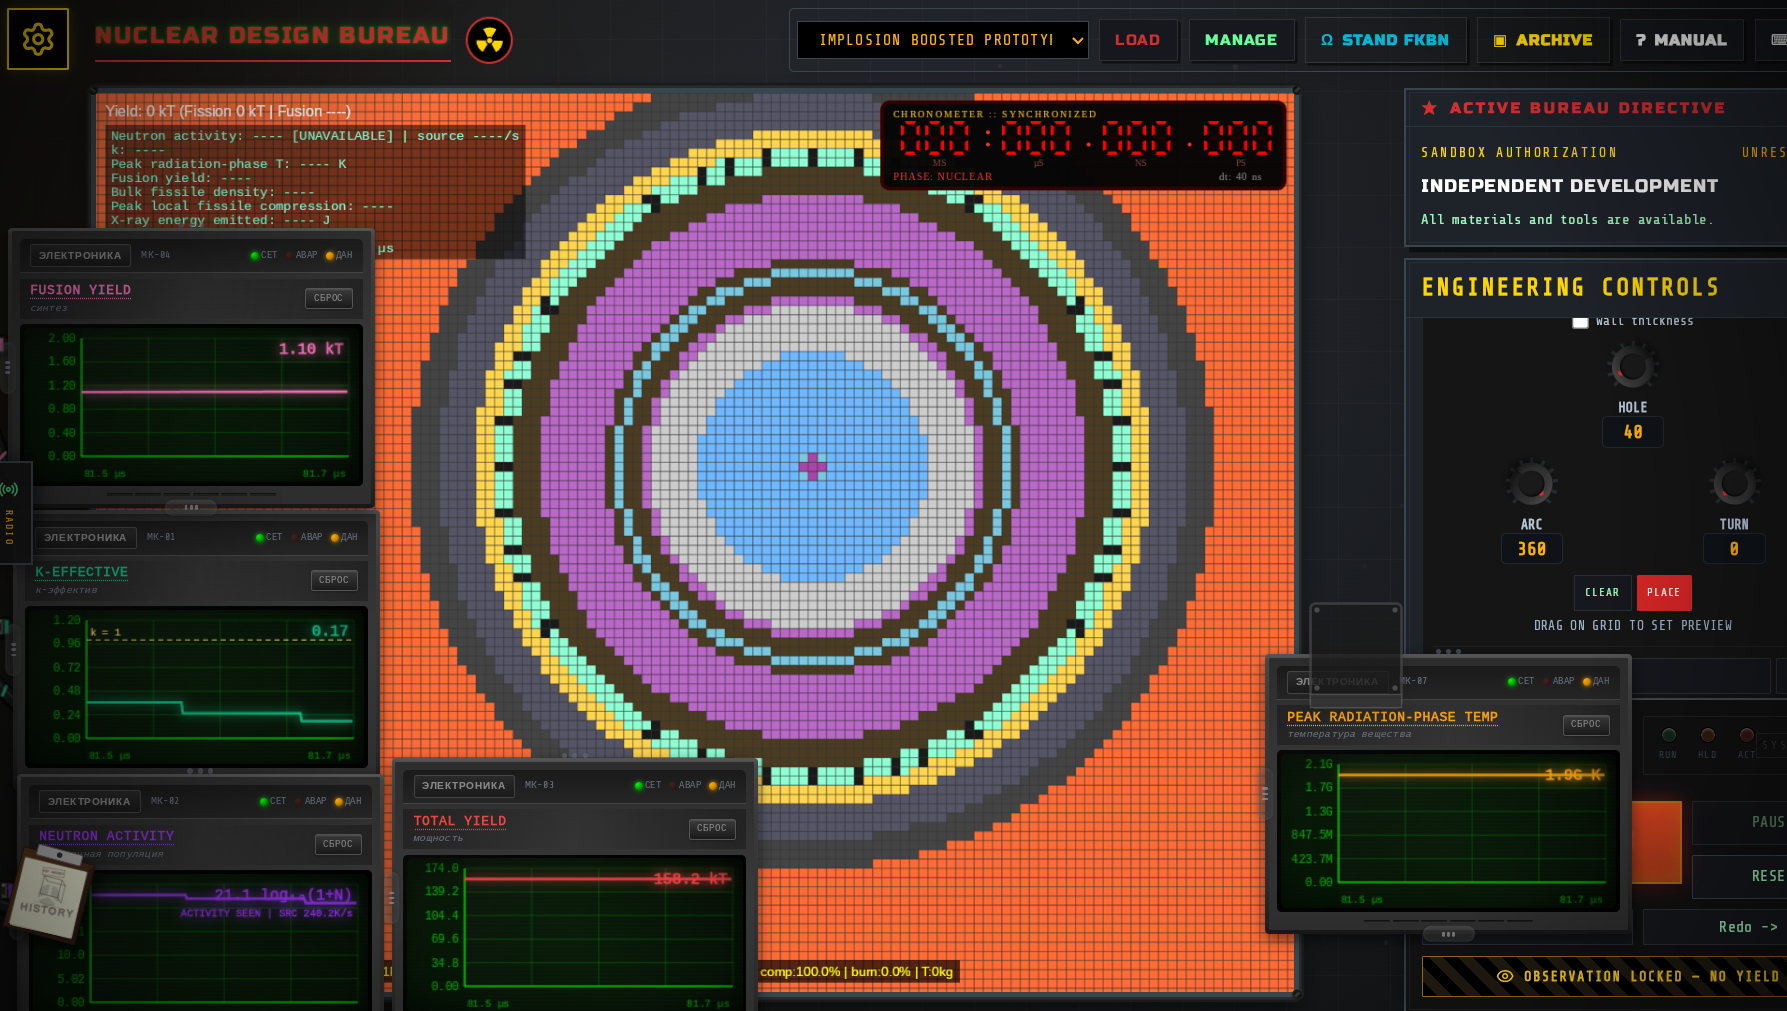The image size is (1787, 1011).
Task: Open the History clipboard icon
Action: click(50, 893)
